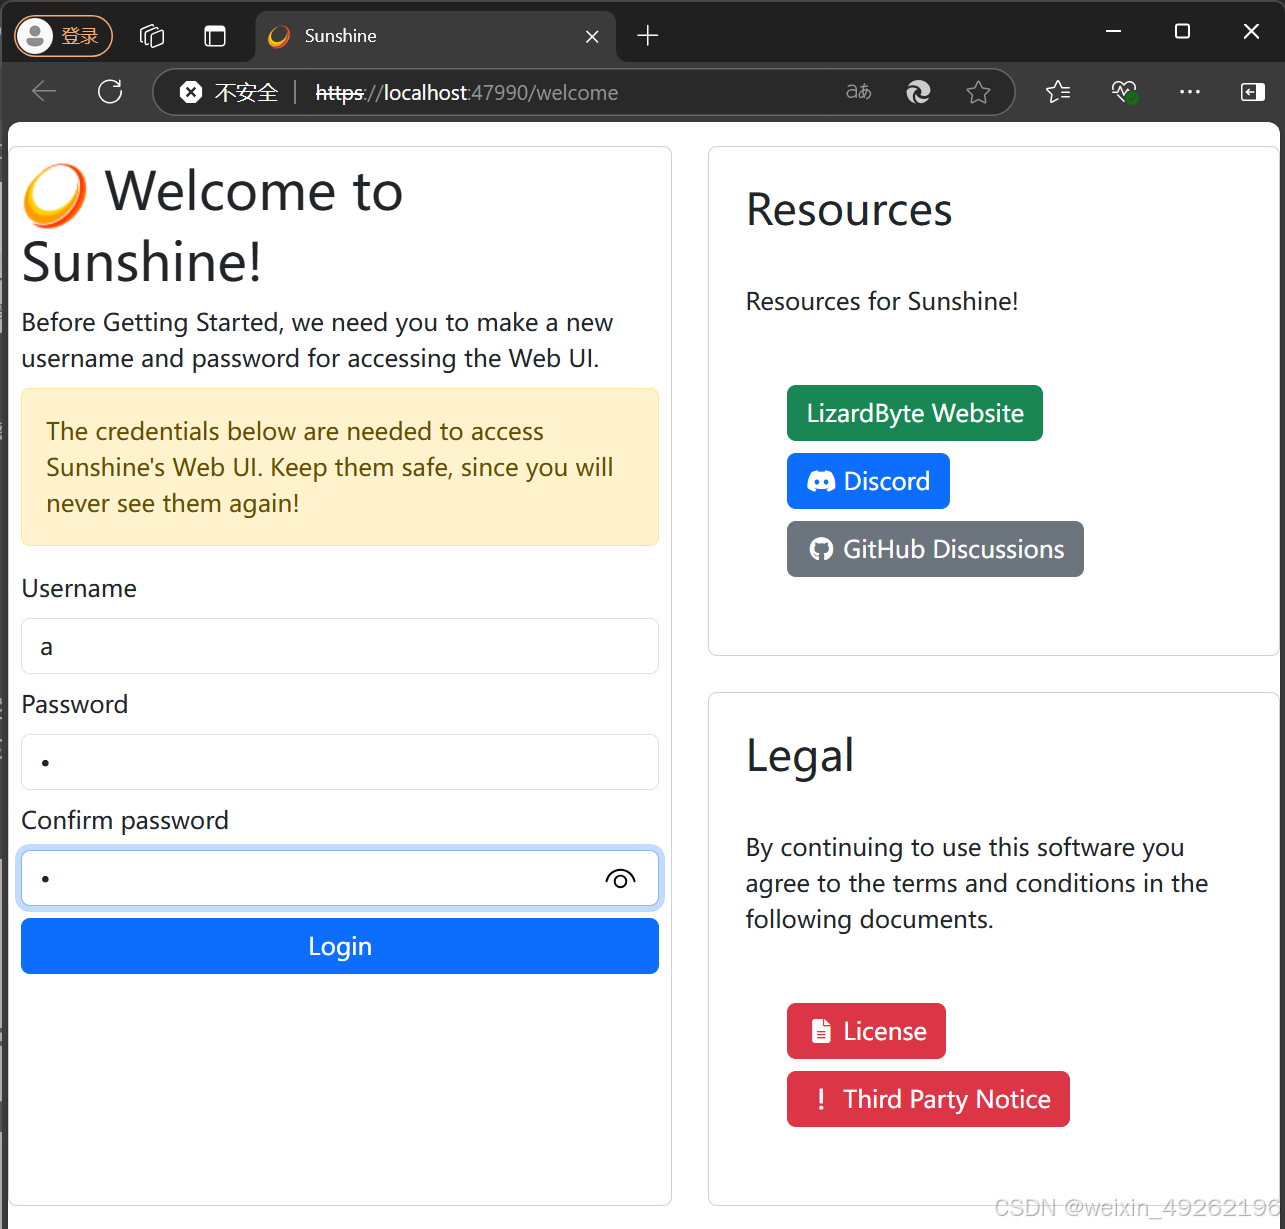Click the Username input field
This screenshot has width=1285, height=1229.
pos(340,646)
